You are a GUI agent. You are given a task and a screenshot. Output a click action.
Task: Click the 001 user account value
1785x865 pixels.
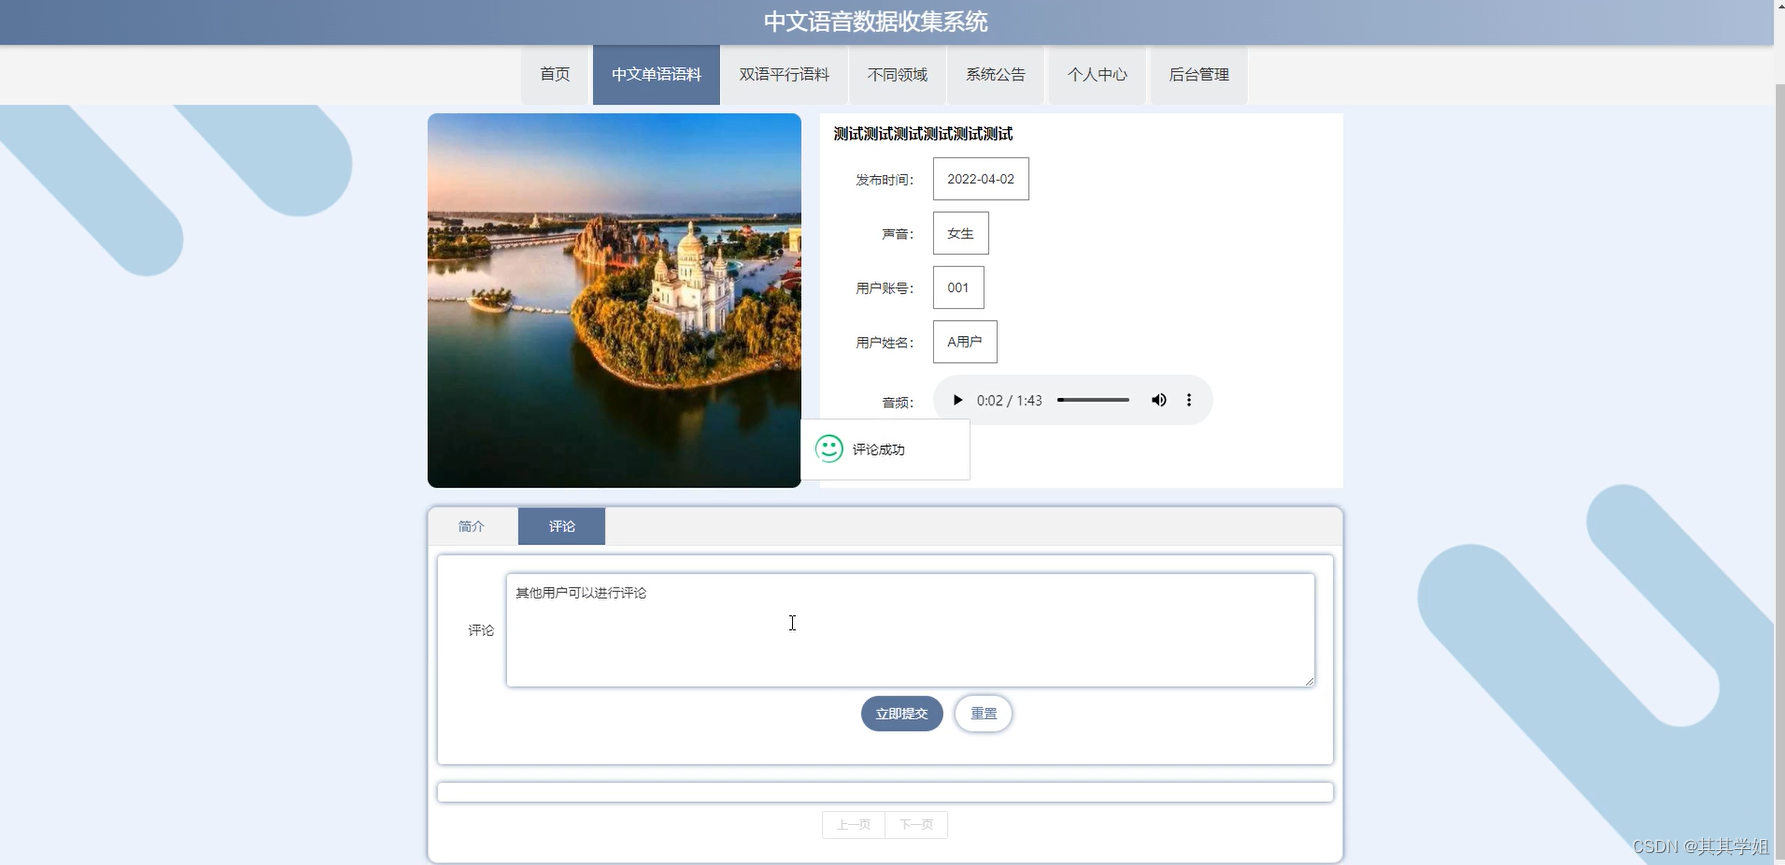[958, 288]
